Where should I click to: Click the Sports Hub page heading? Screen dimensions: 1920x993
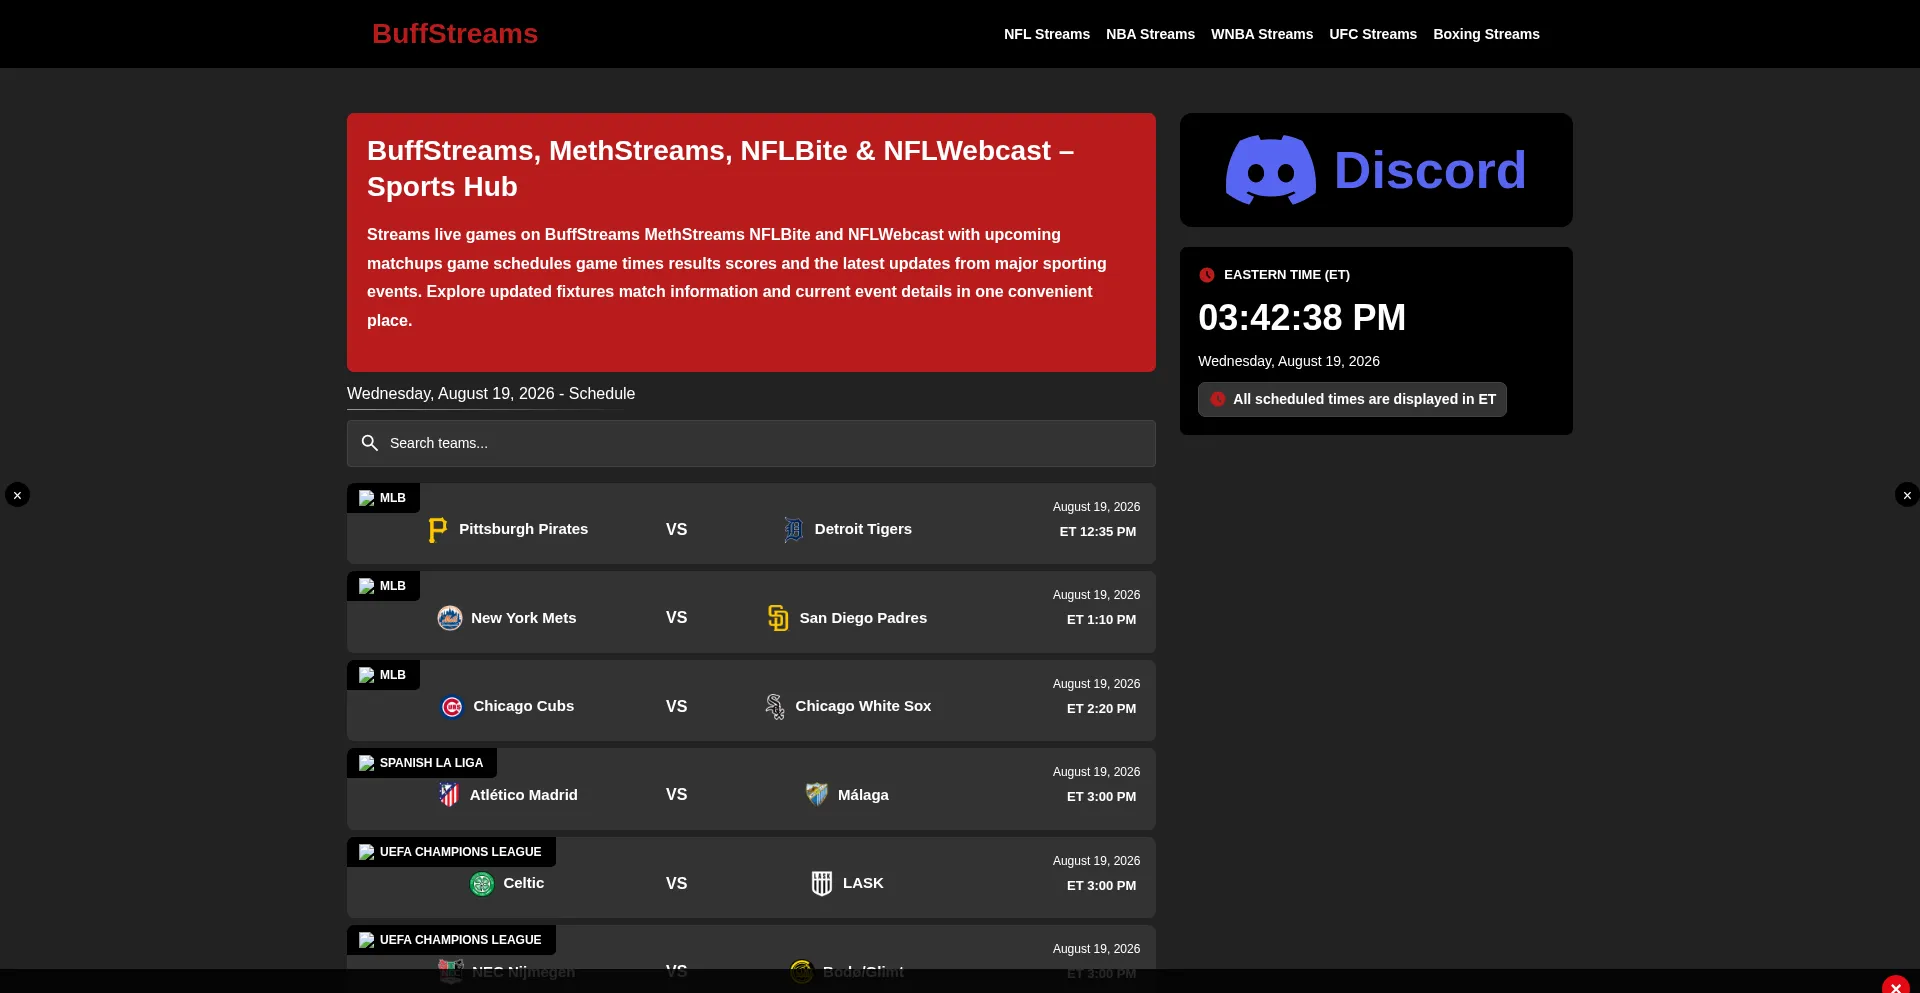[x=720, y=169]
